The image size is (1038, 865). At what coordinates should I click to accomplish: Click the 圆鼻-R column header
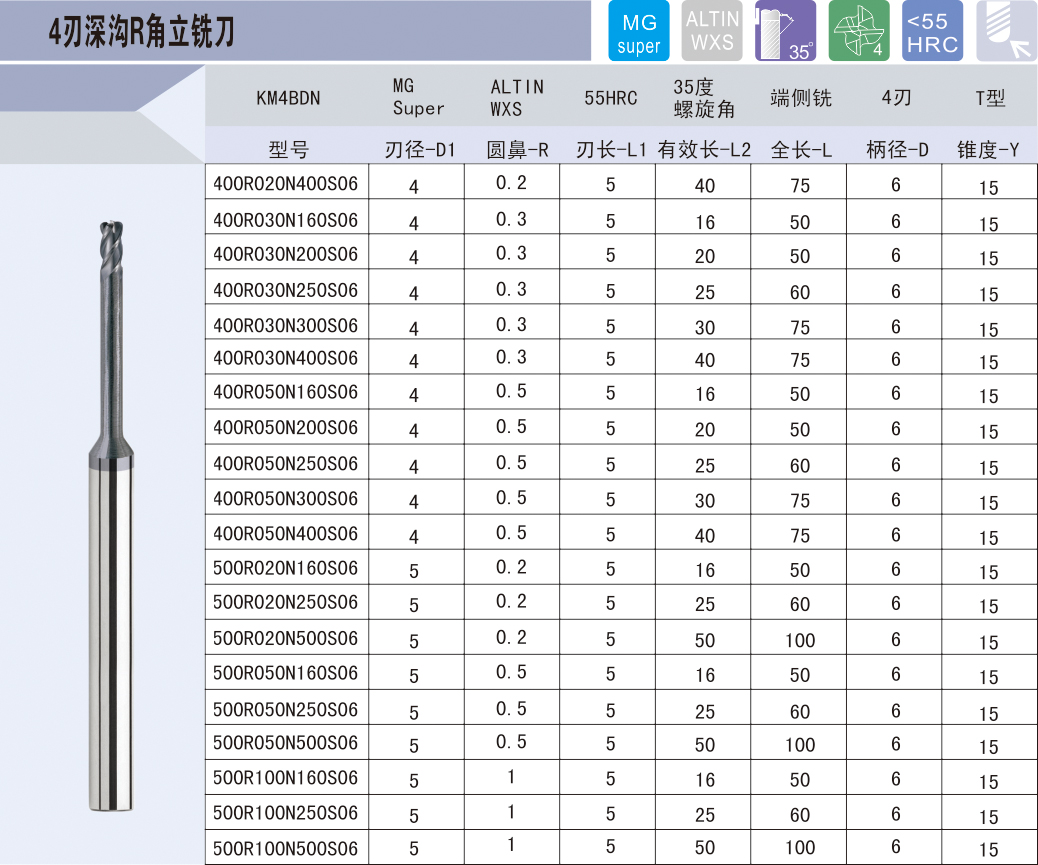click(x=517, y=150)
